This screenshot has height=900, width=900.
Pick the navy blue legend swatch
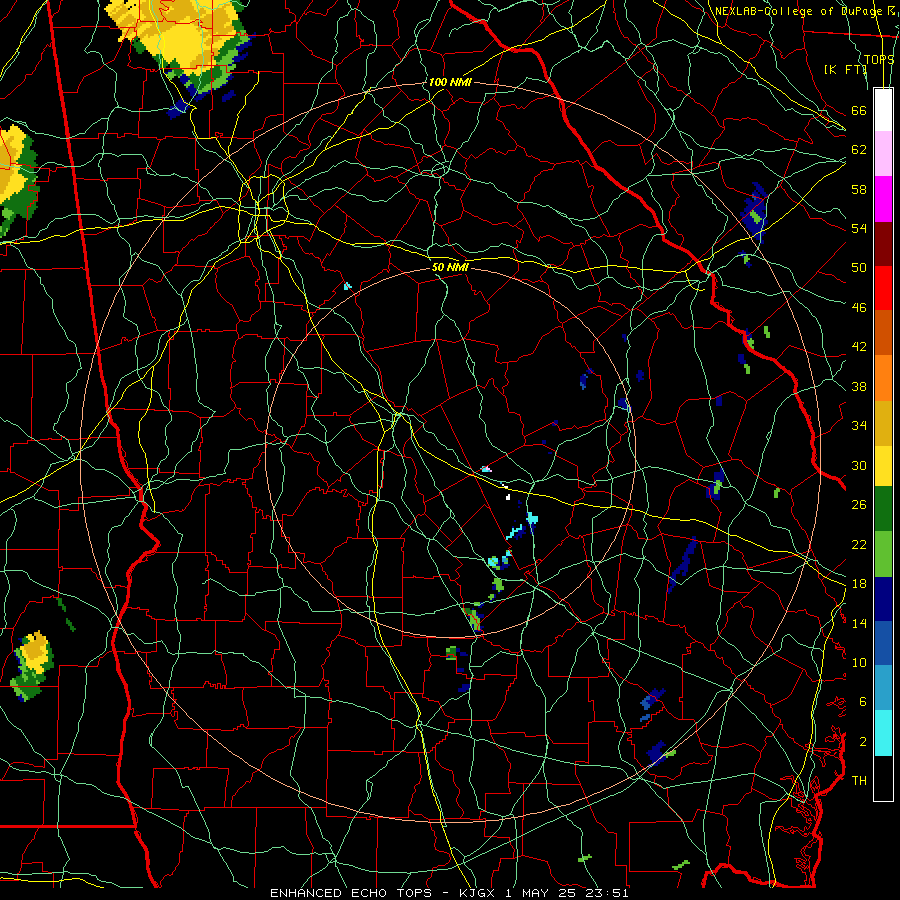[883, 599]
